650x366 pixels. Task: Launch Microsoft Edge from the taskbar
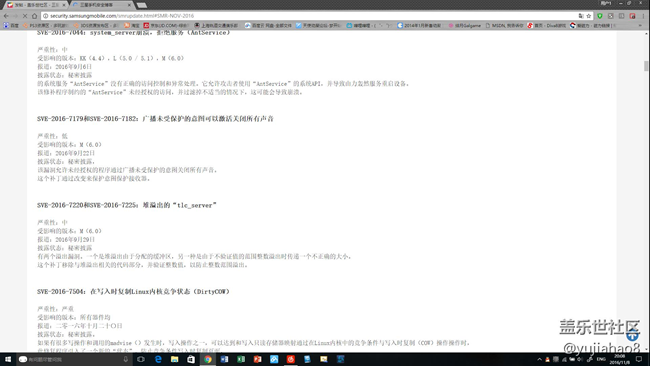(158, 359)
